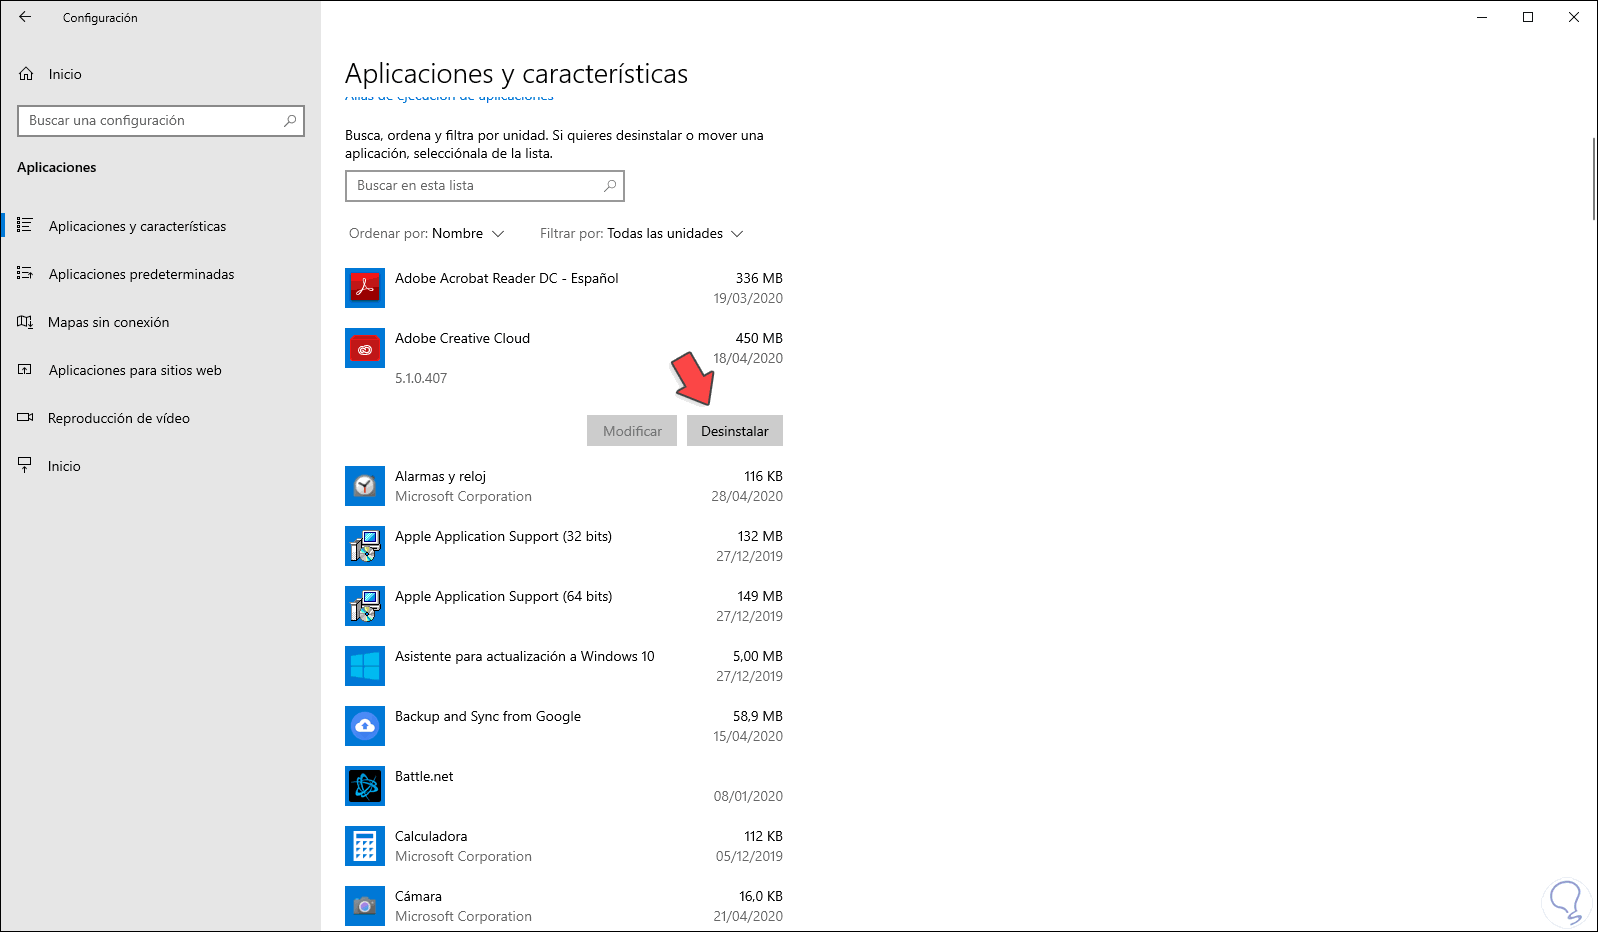
Task: Click the Desinstalar button for Adobe Creative Cloud
Action: pos(735,431)
